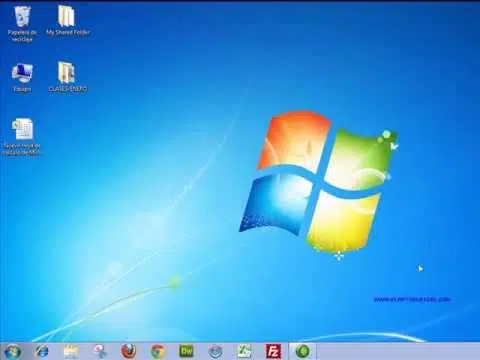
Task: Click the My Shared Folder label text
Action: pos(68,32)
